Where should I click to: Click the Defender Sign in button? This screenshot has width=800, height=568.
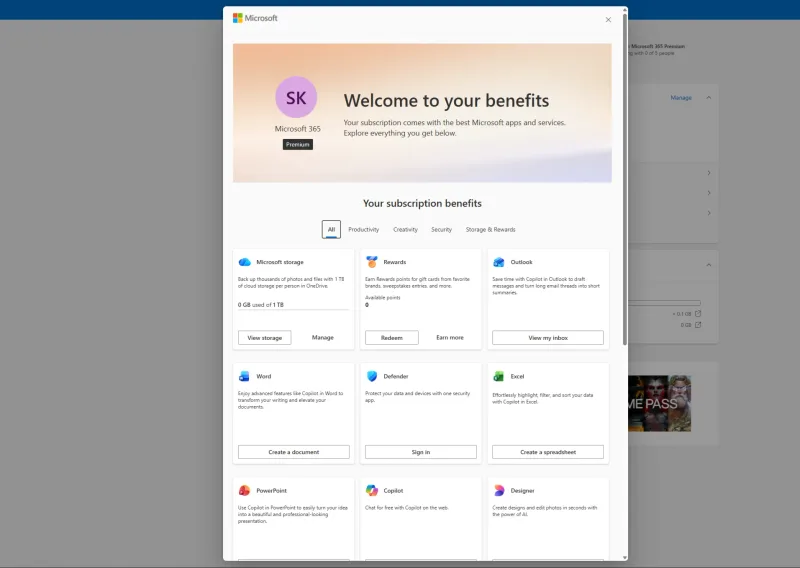421,452
